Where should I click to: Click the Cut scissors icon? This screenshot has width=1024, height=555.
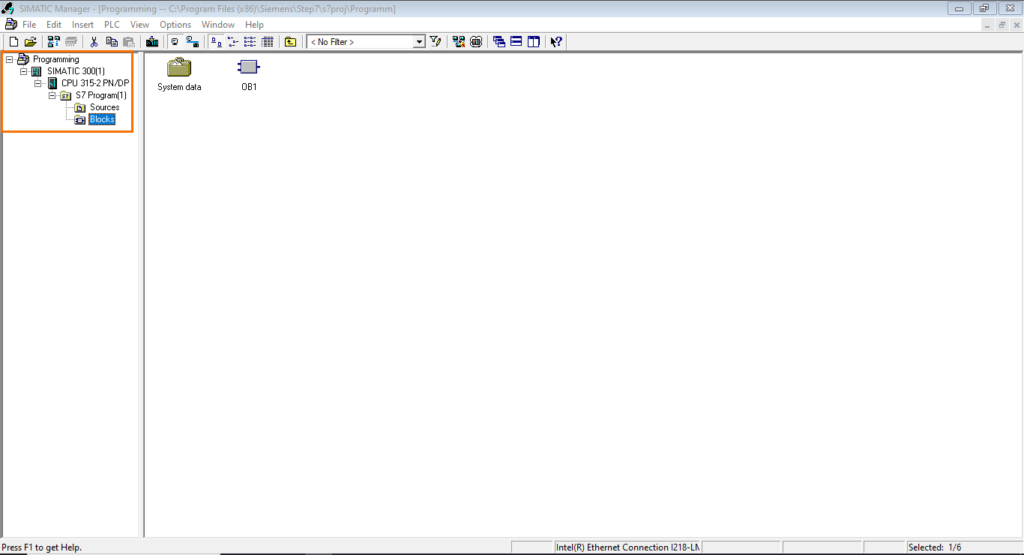[x=94, y=42]
